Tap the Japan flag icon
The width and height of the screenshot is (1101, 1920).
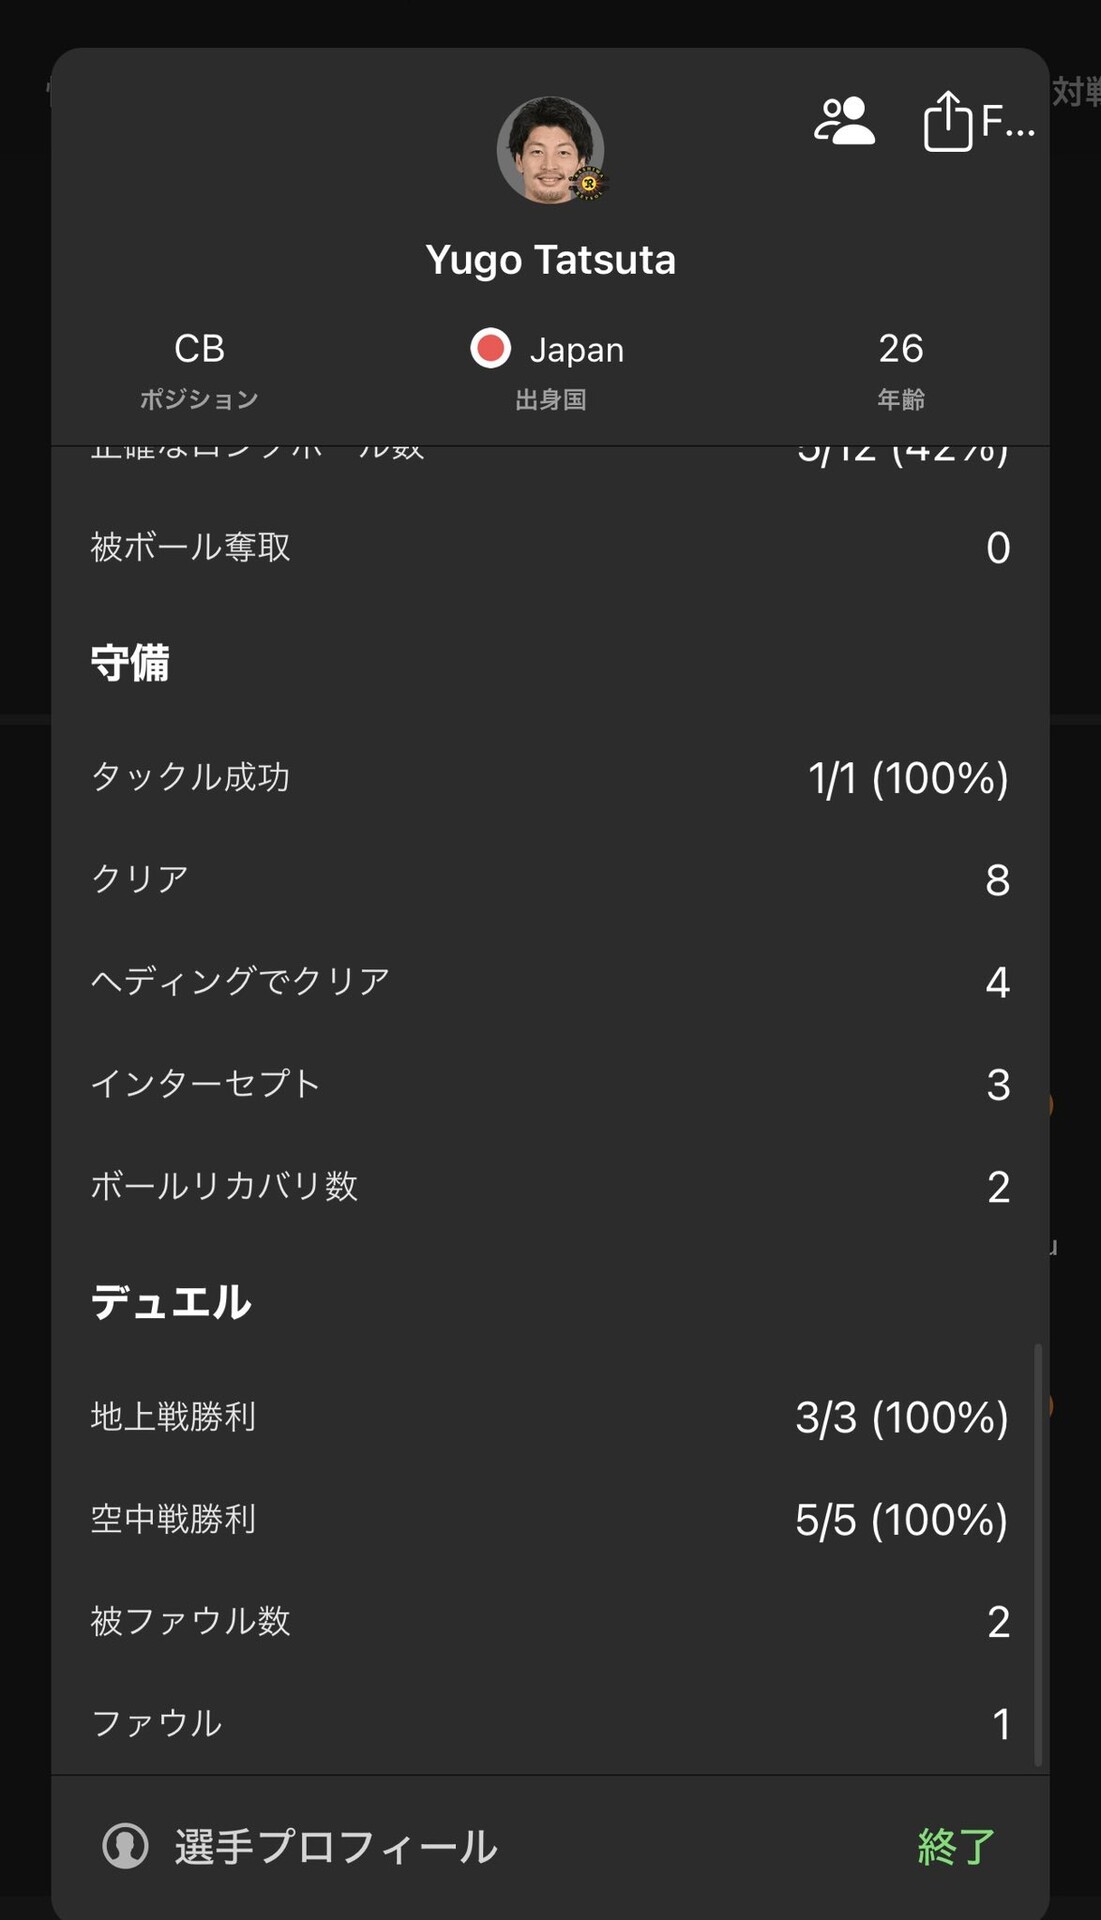[490, 349]
